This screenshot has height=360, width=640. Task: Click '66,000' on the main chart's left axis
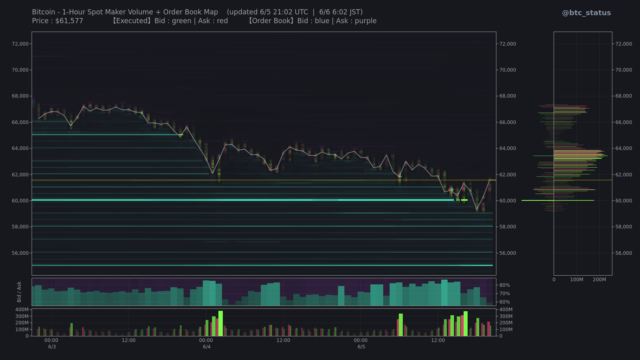20,122
